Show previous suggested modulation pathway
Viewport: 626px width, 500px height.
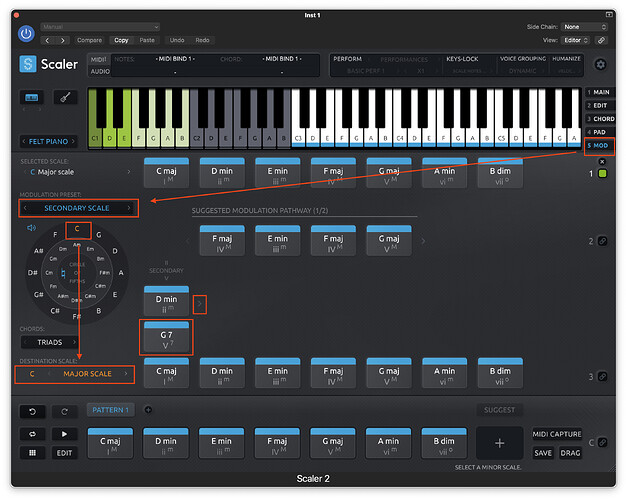point(188,241)
